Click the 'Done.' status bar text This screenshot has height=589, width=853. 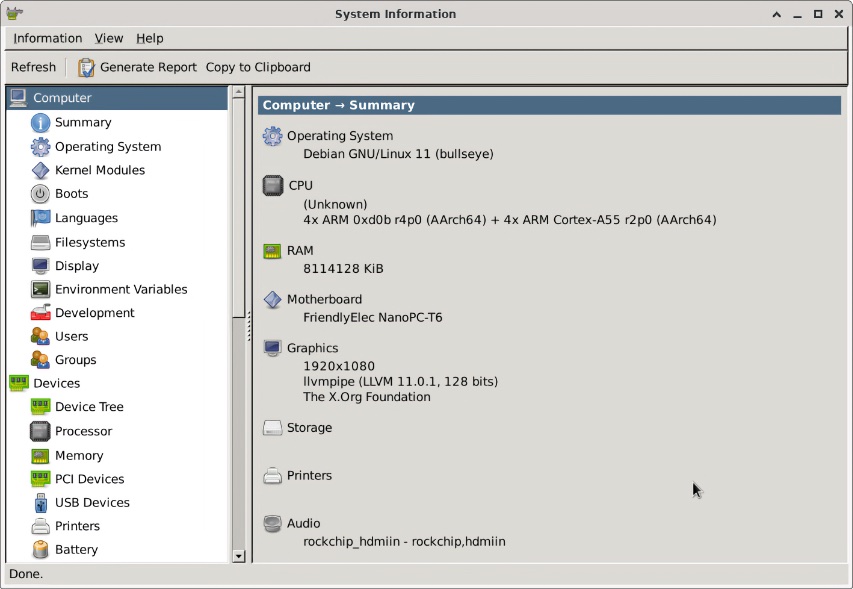26,574
